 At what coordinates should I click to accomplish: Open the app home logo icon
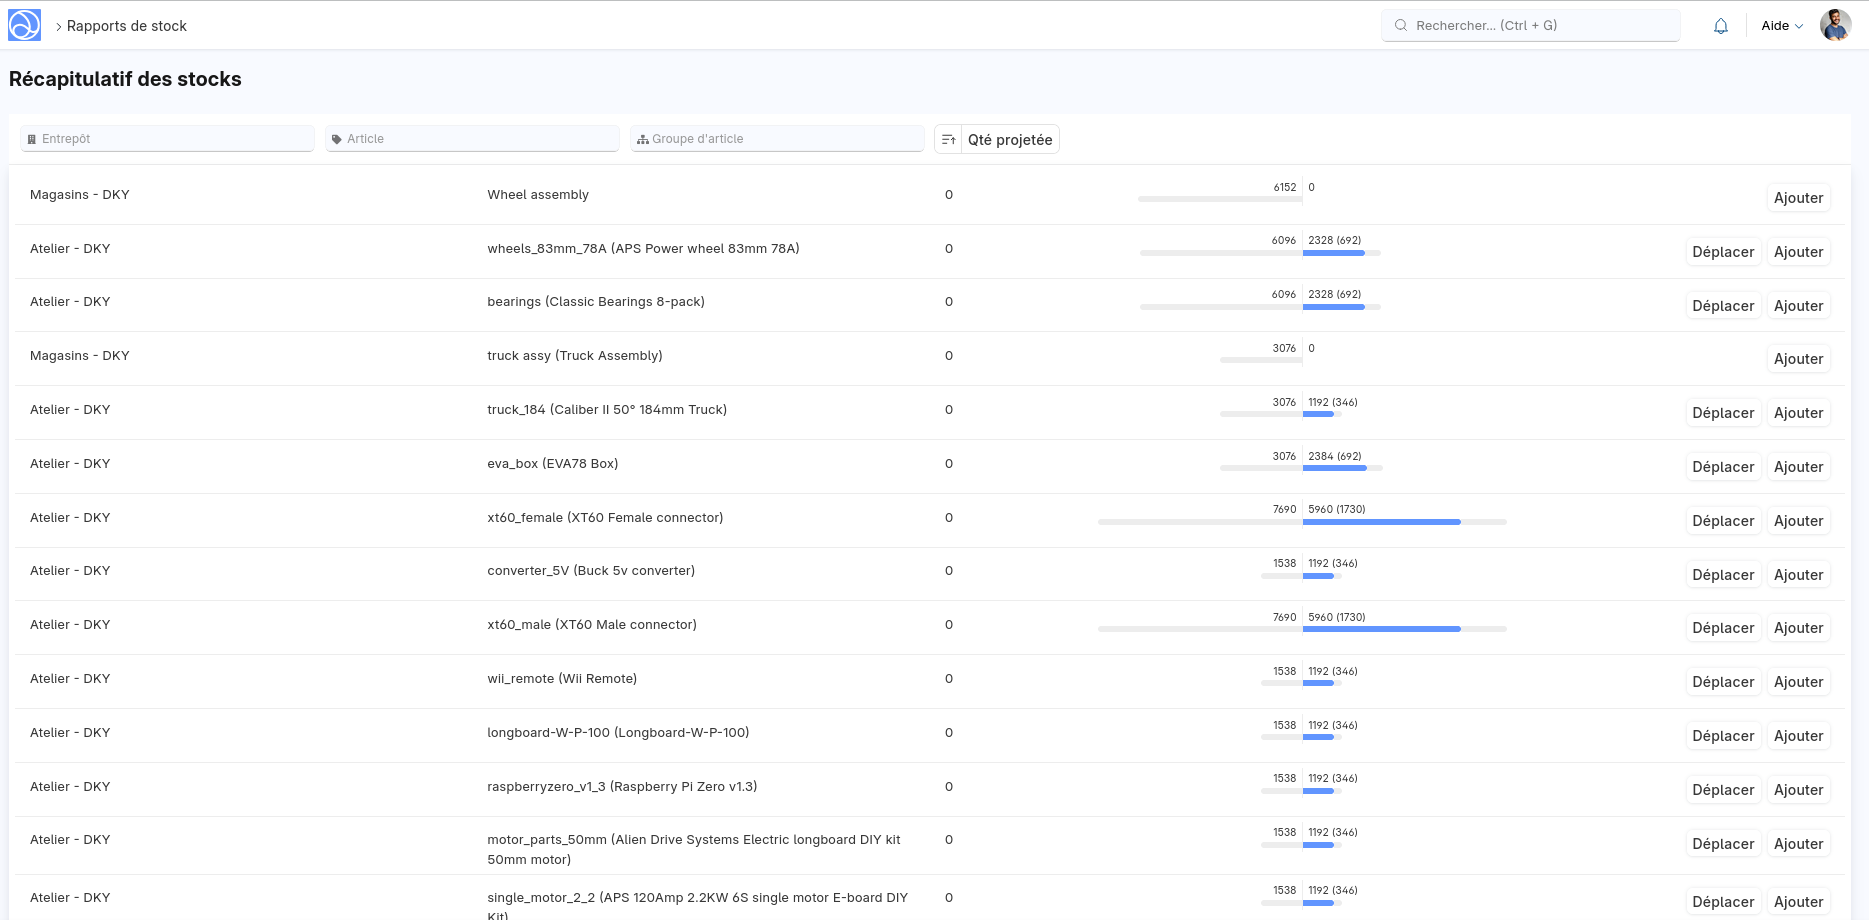(25, 25)
